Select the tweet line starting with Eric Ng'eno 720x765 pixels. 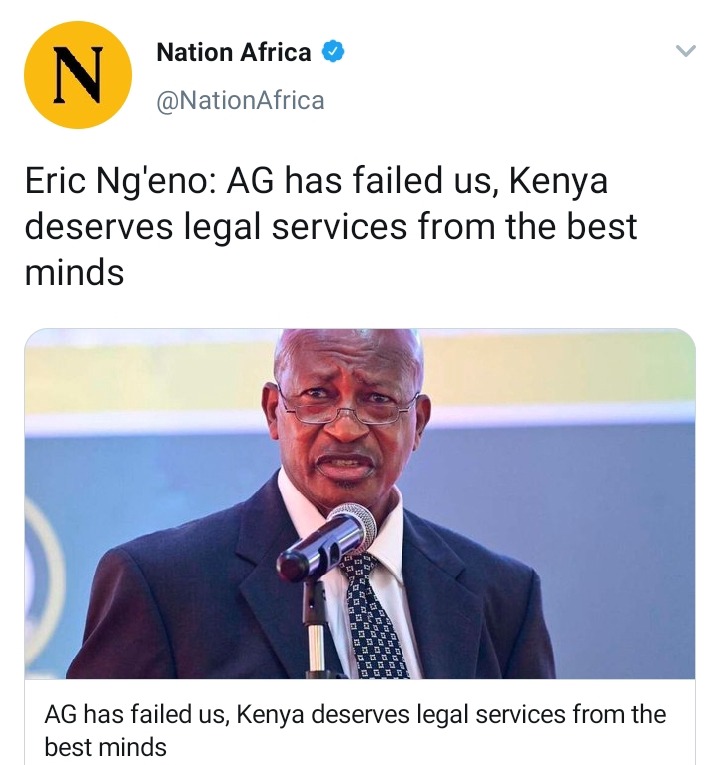click(x=316, y=181)
